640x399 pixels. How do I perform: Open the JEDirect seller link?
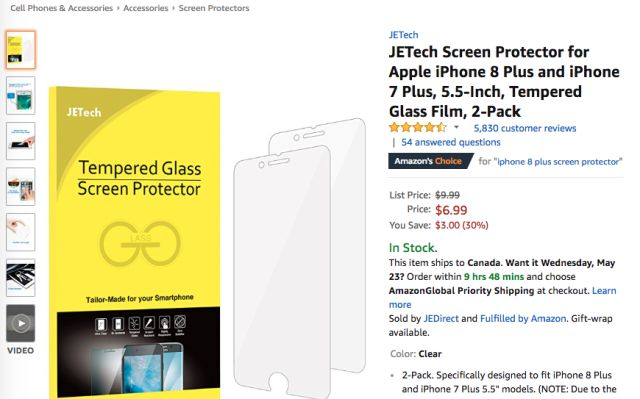click(x=441, y=319)
